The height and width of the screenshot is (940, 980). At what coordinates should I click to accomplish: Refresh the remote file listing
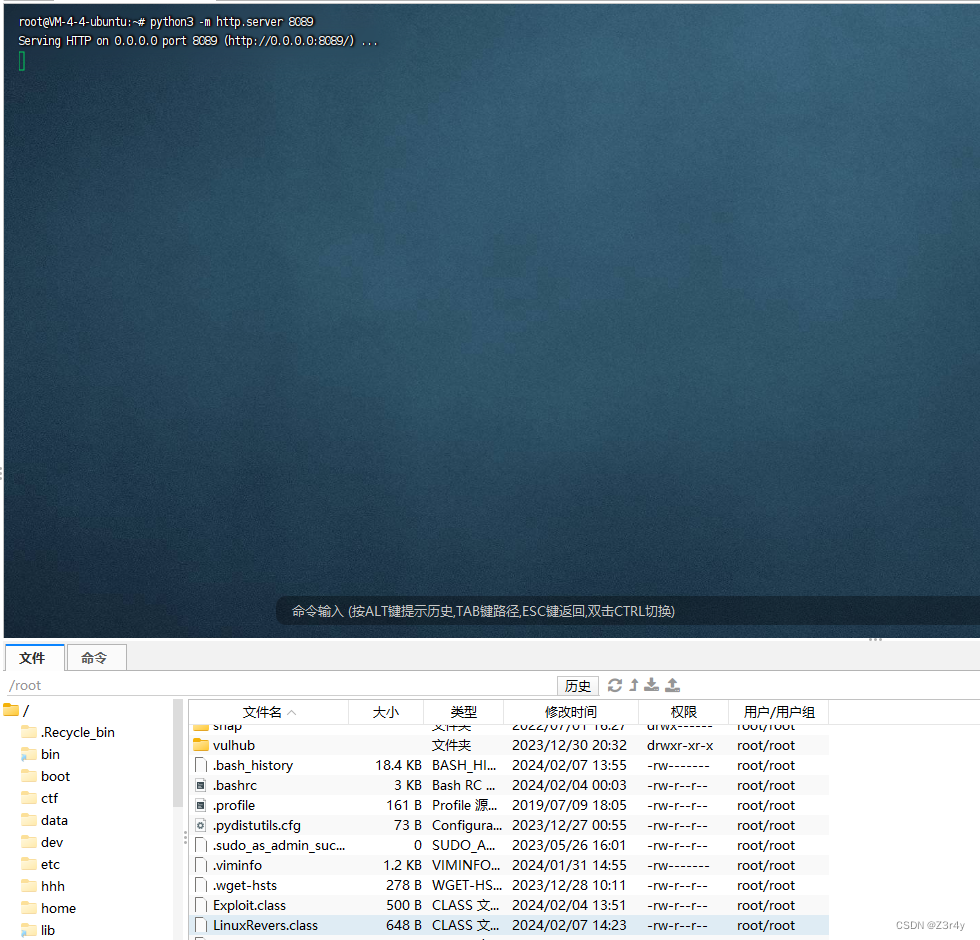tap(615, 685)
